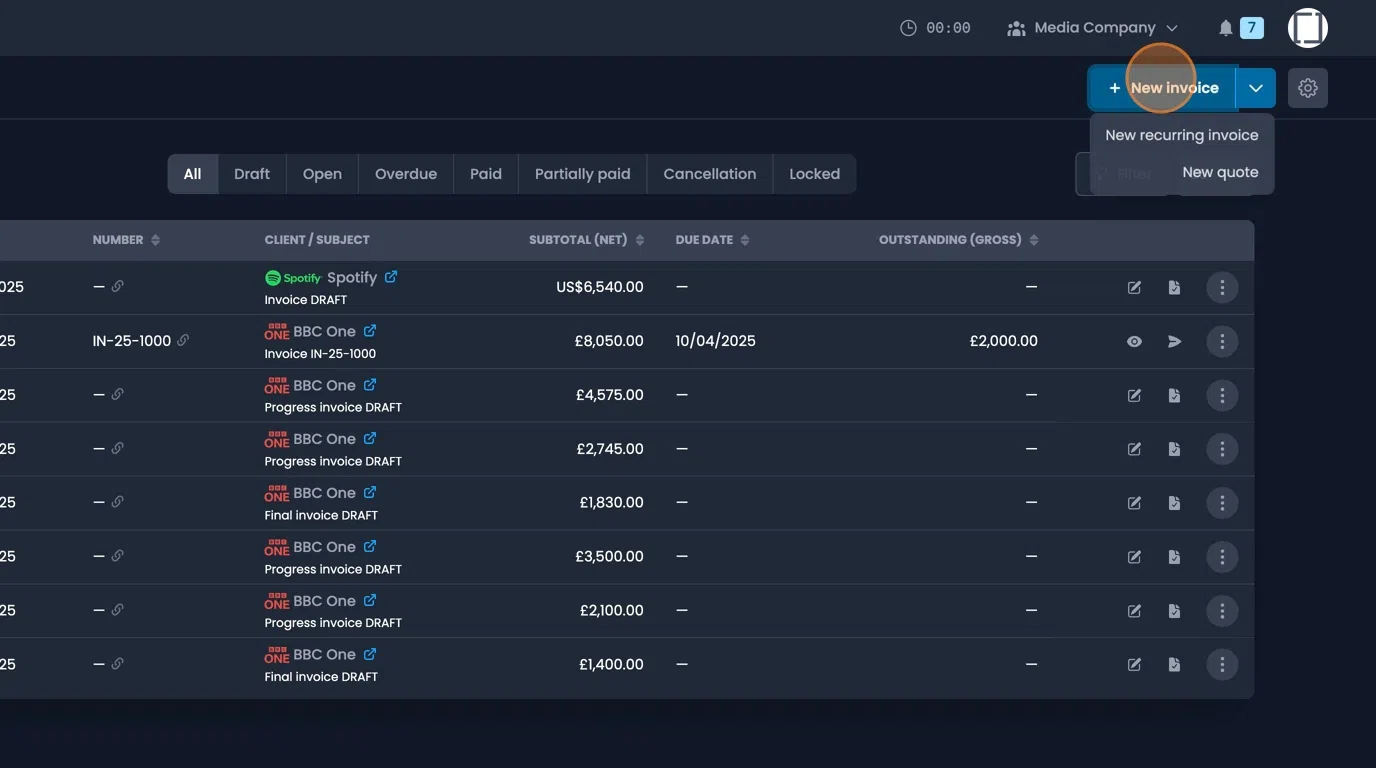This screenshot has height=768, width=1376.
Task: Toggle sorting on the NUMBER column
Action: [x=155, y=239]
